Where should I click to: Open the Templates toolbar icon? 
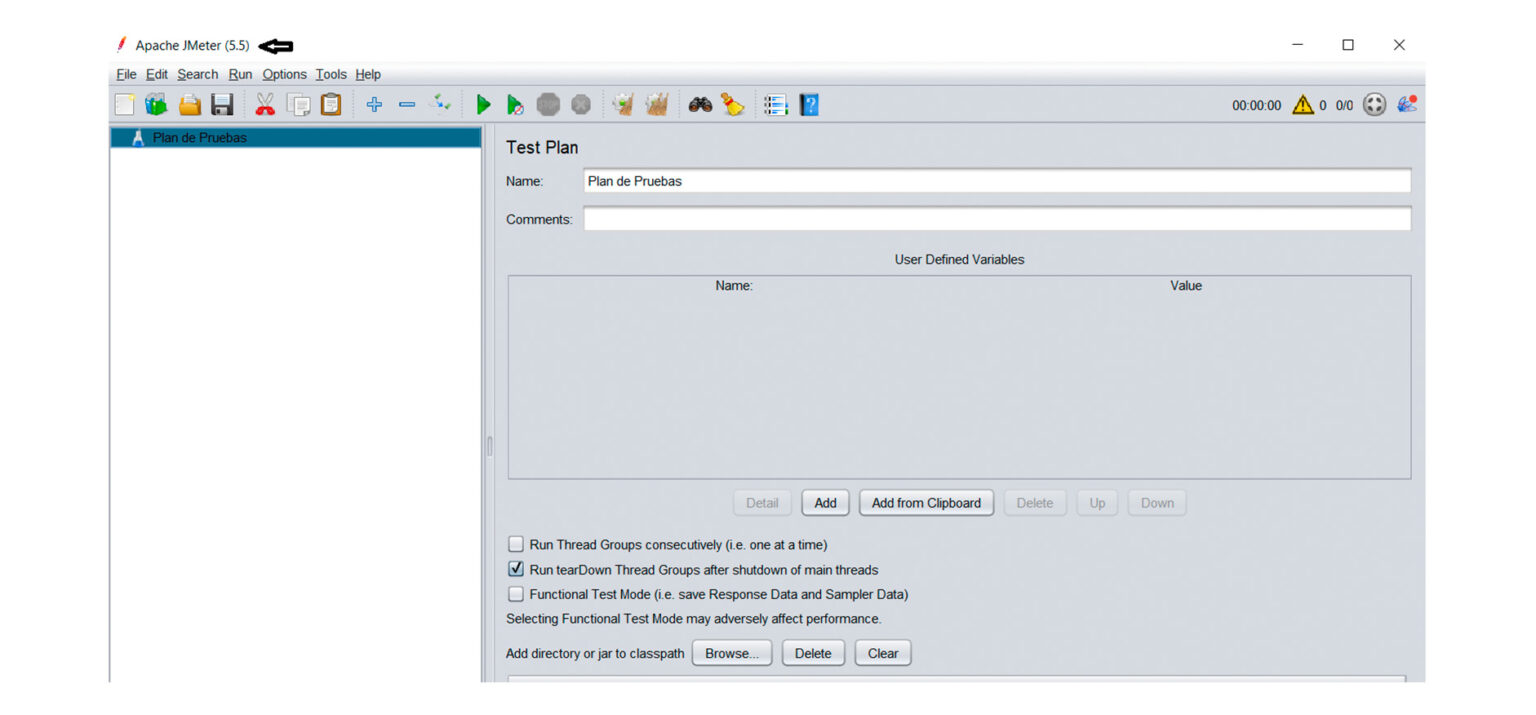click(x=155, y=104)
